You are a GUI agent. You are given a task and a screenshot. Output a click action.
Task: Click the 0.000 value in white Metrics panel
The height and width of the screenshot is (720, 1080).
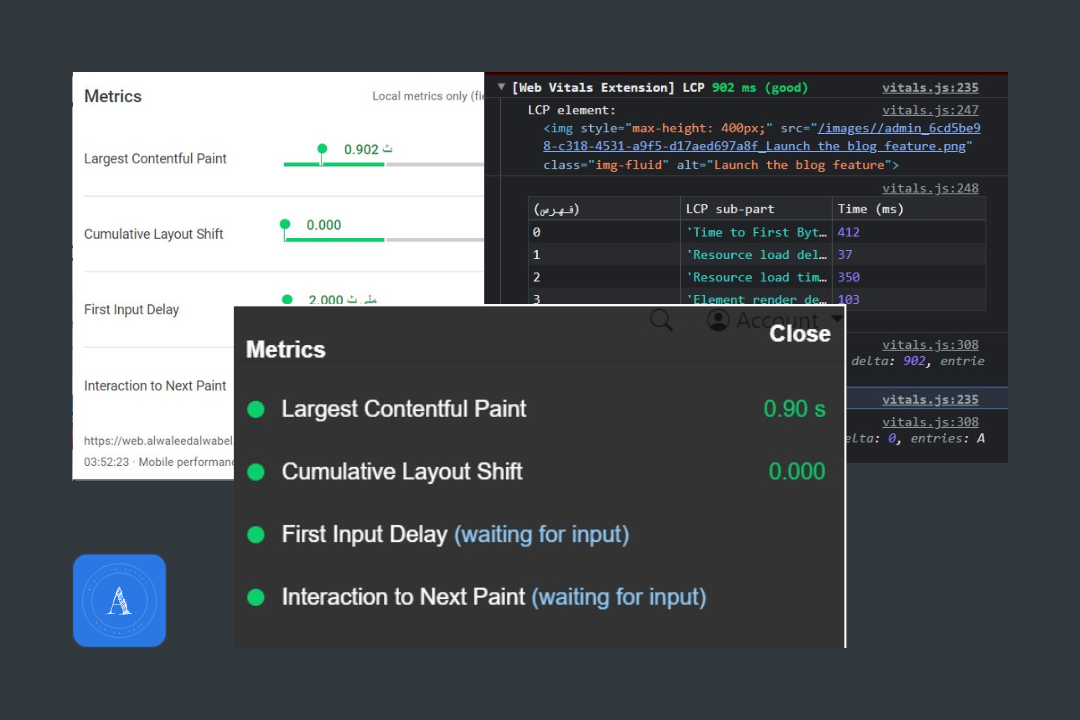point(324,225)
